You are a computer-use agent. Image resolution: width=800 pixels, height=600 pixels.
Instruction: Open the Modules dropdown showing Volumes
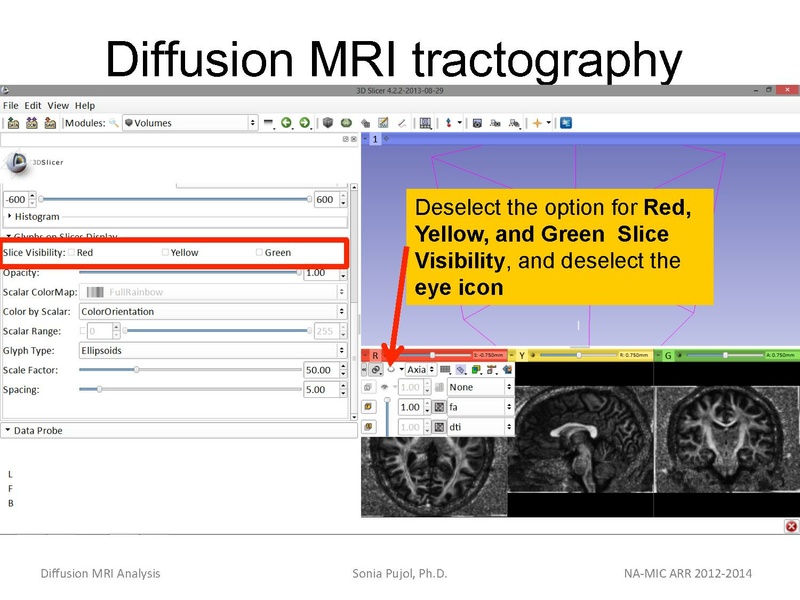click(x=190, y=123)
